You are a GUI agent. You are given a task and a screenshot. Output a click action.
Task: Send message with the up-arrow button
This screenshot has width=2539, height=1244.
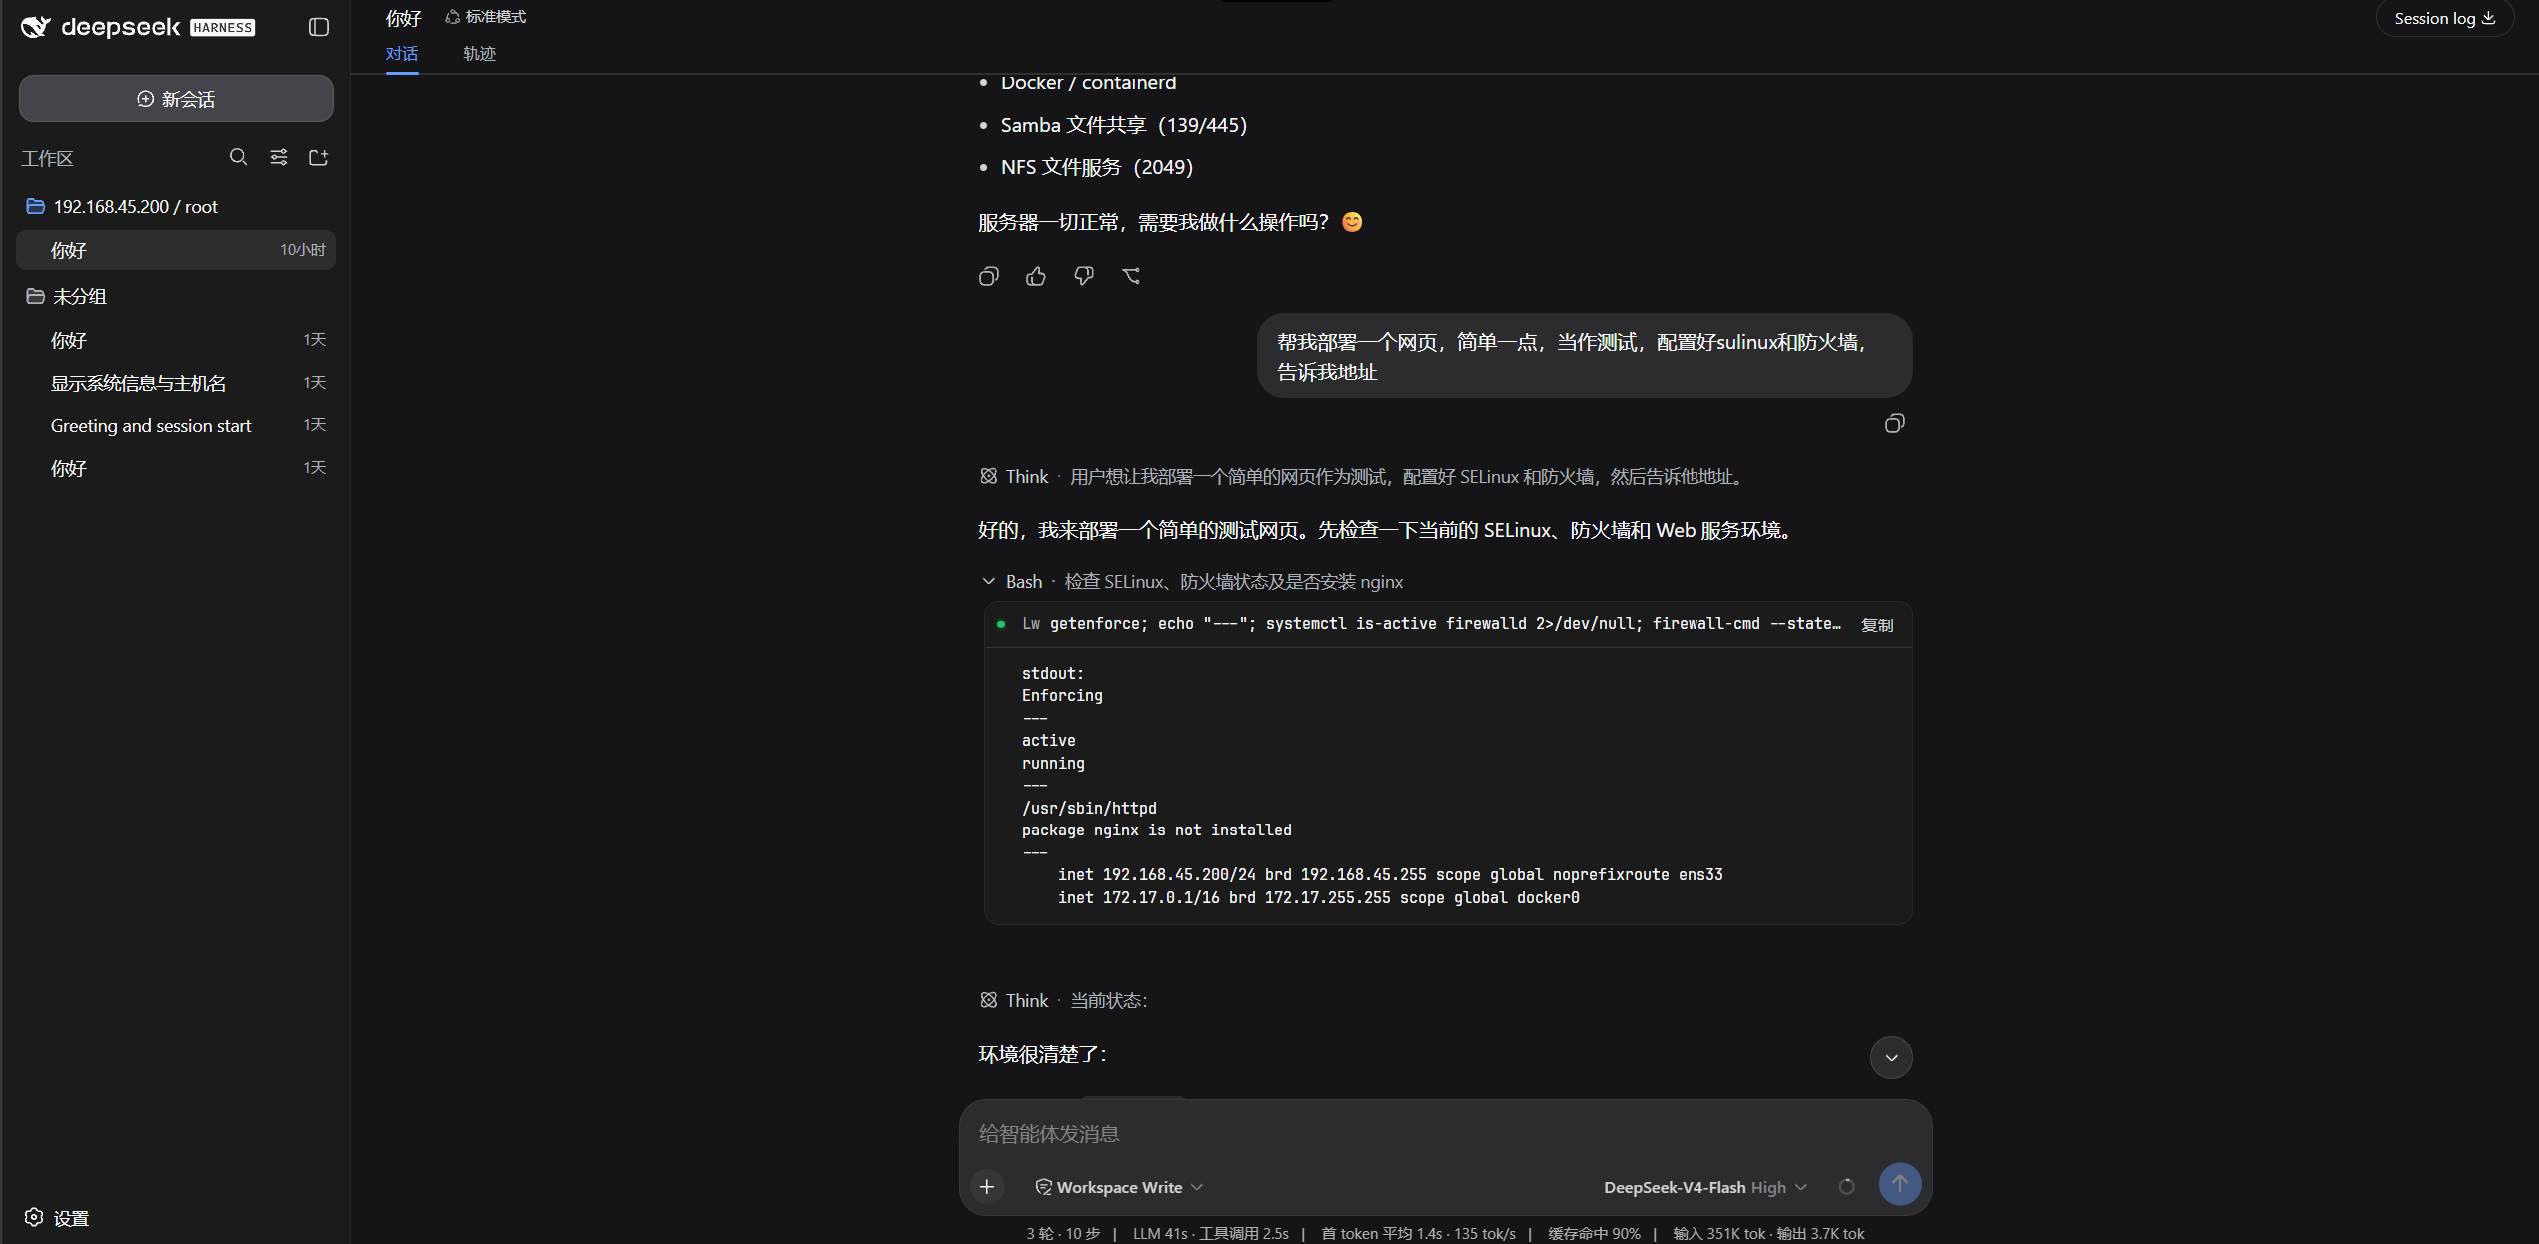[x=1900, y=1184]
